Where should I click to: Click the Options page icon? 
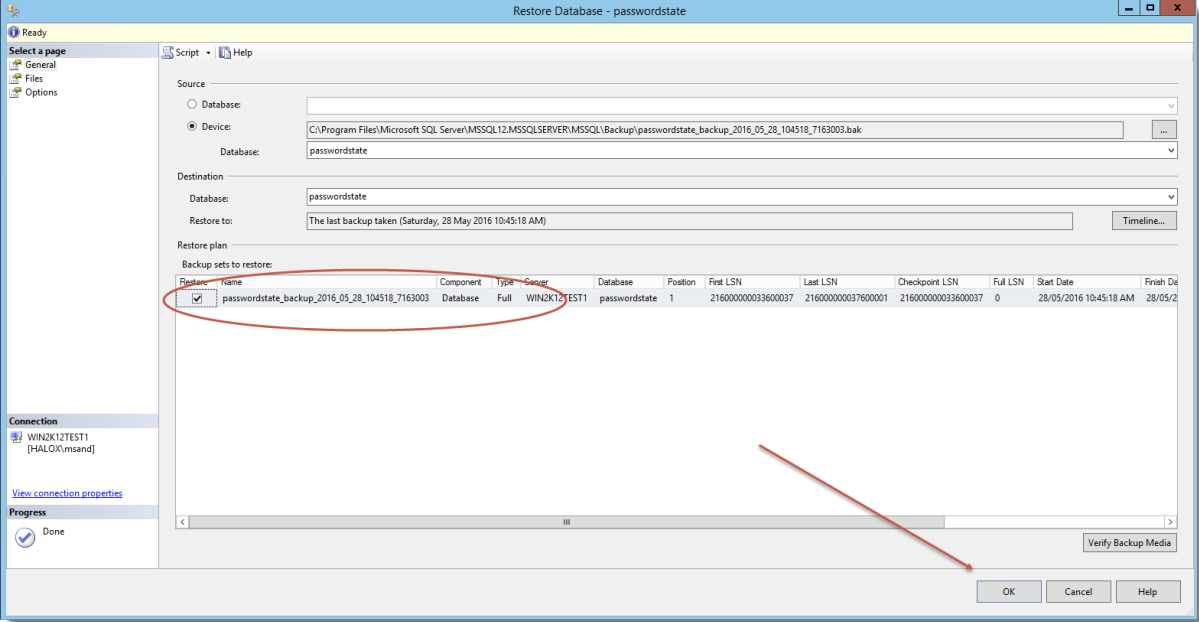(15, 93)
